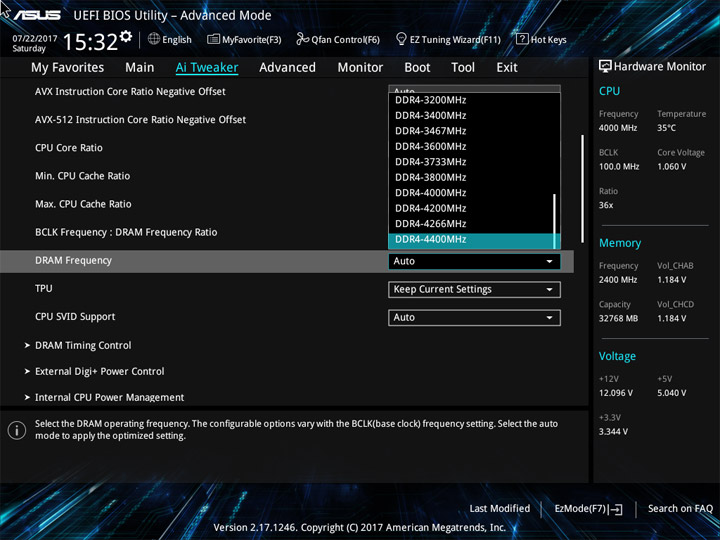Select Max. CPU Cache Ratio row
This screenshot has height=540, width=720.
(x=83, y=204)
